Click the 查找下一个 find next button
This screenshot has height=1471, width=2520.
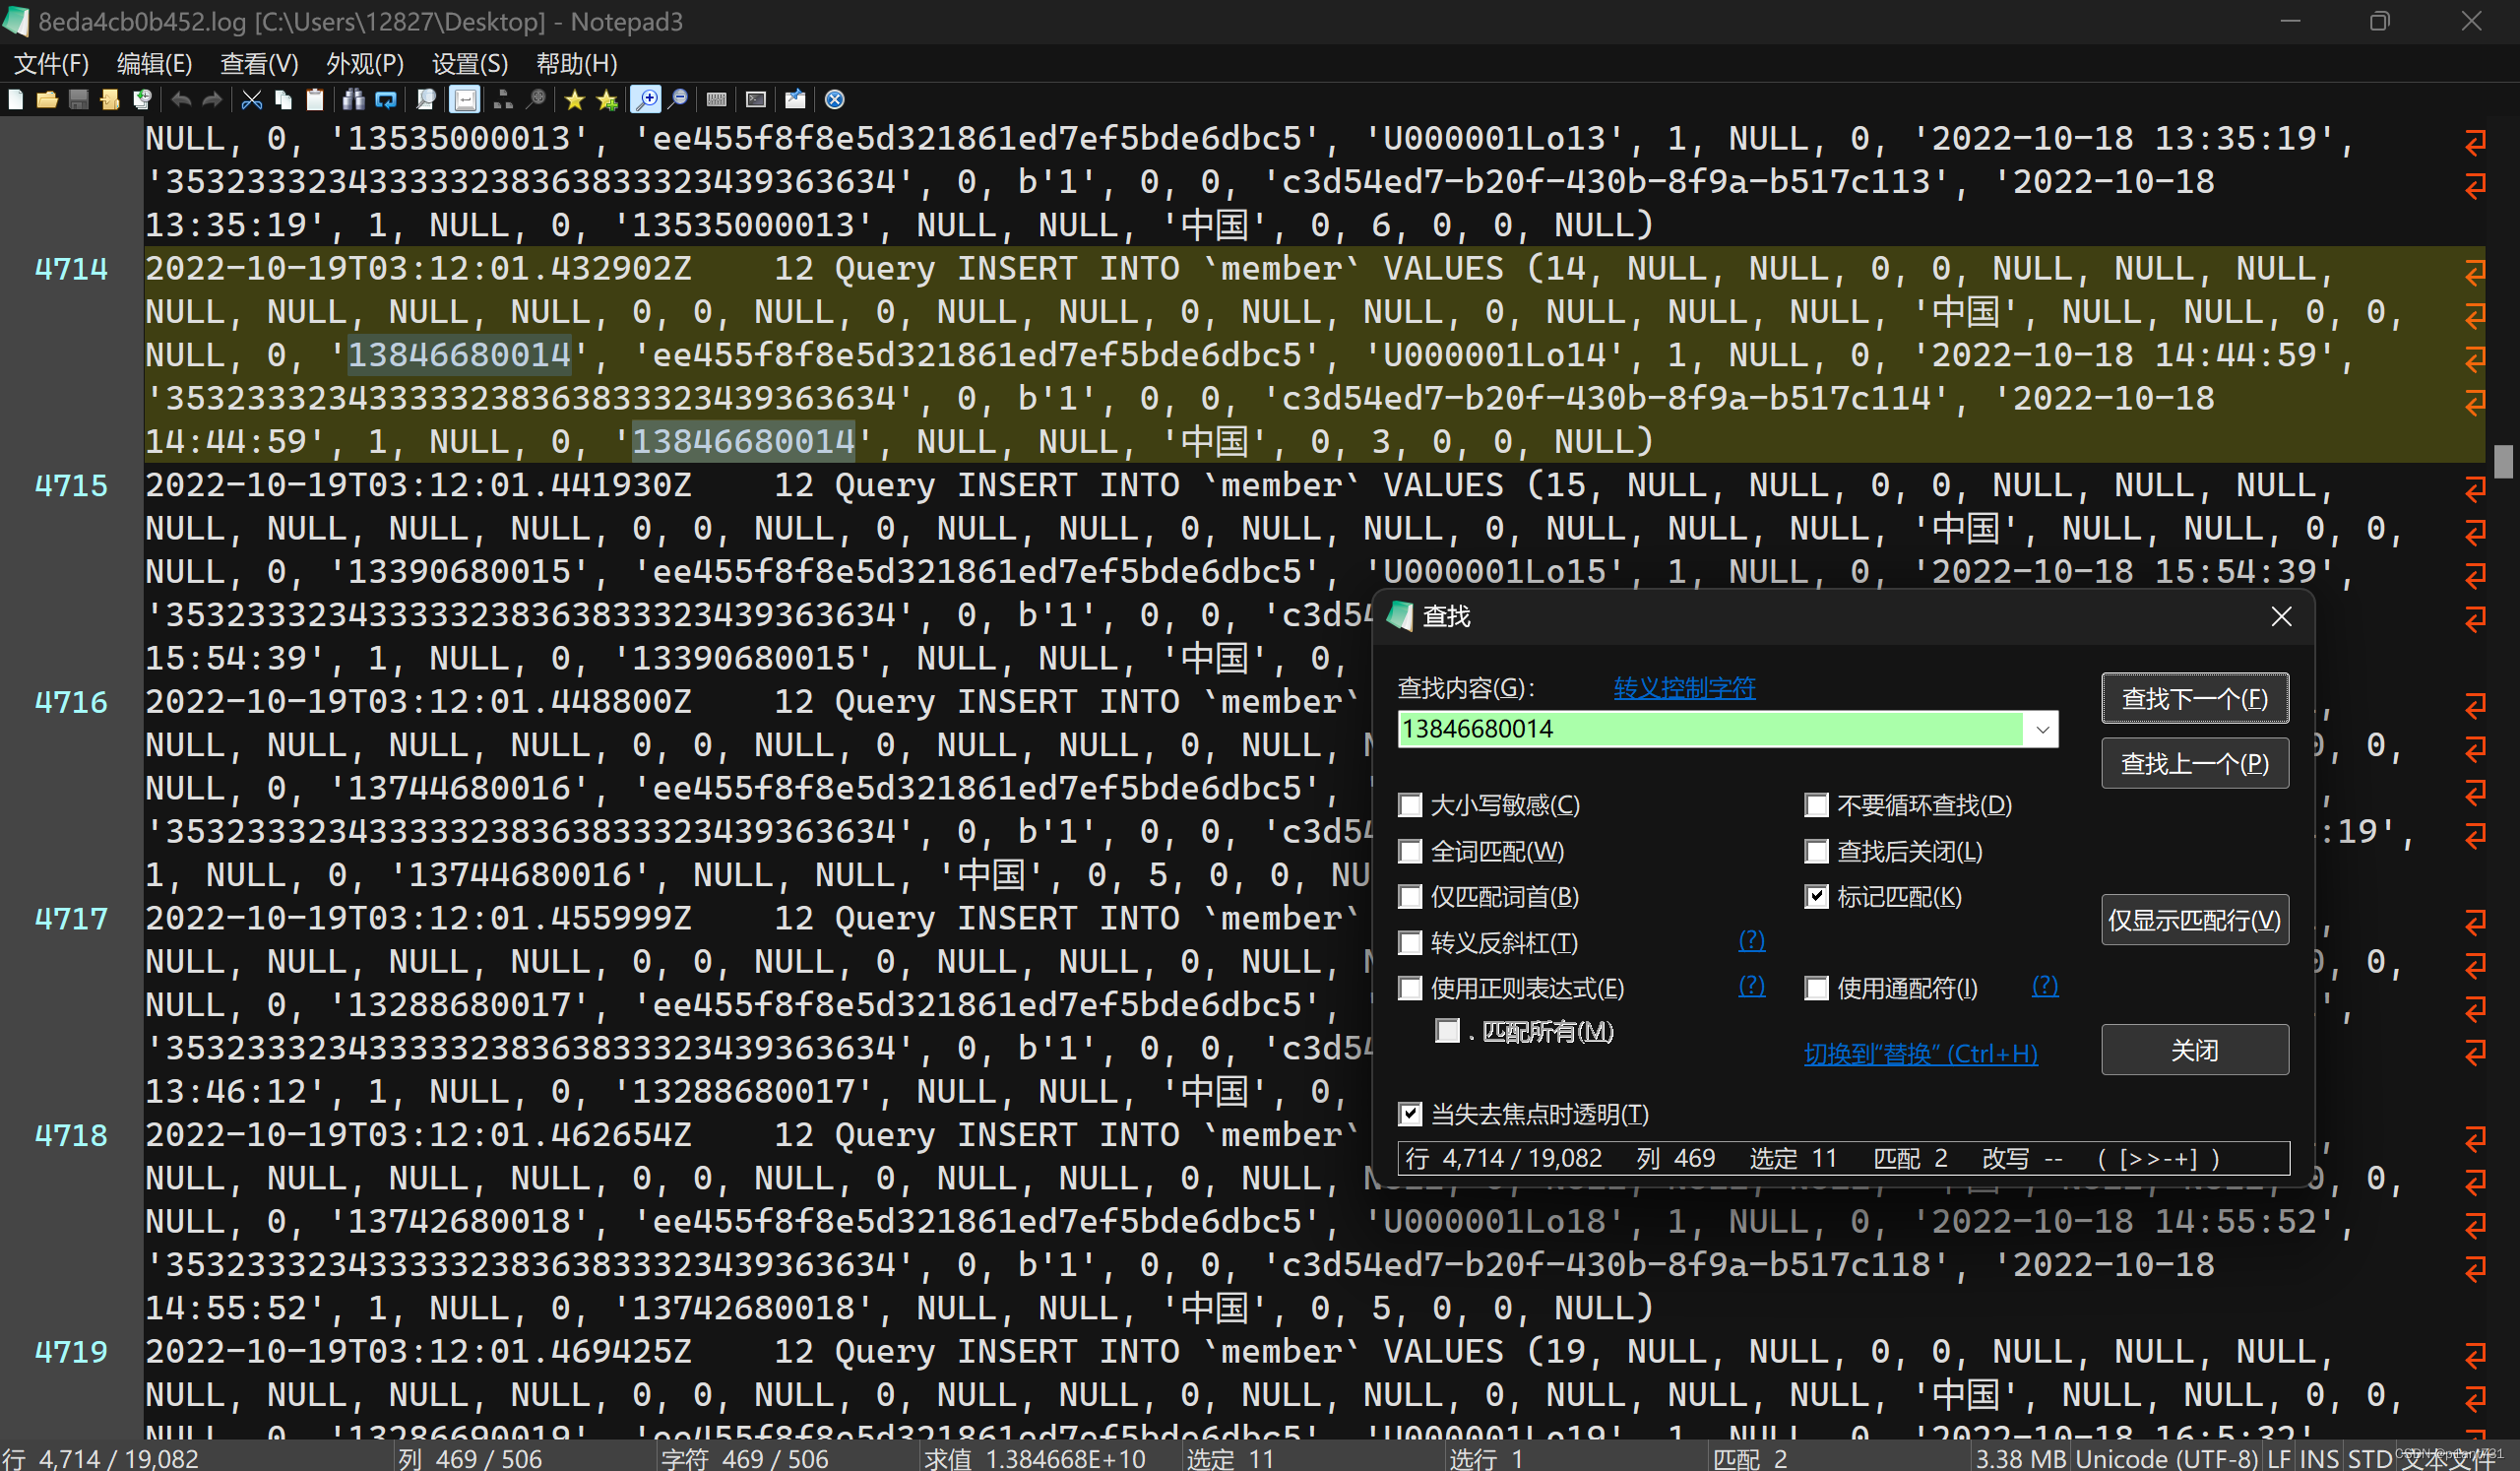(2194, 698)
